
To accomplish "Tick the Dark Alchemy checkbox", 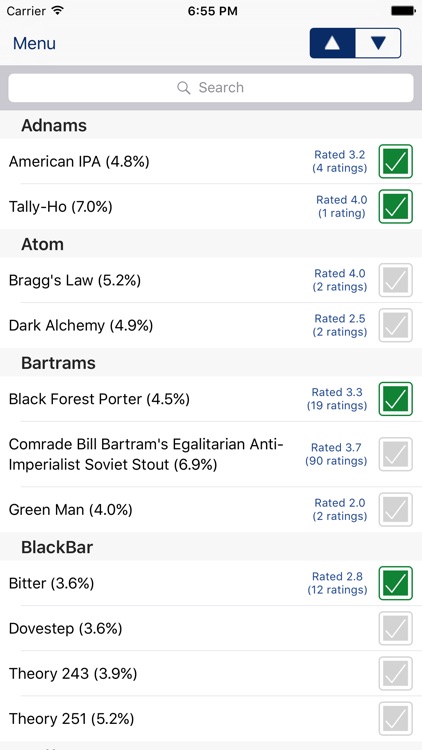I will click(396, 325).
